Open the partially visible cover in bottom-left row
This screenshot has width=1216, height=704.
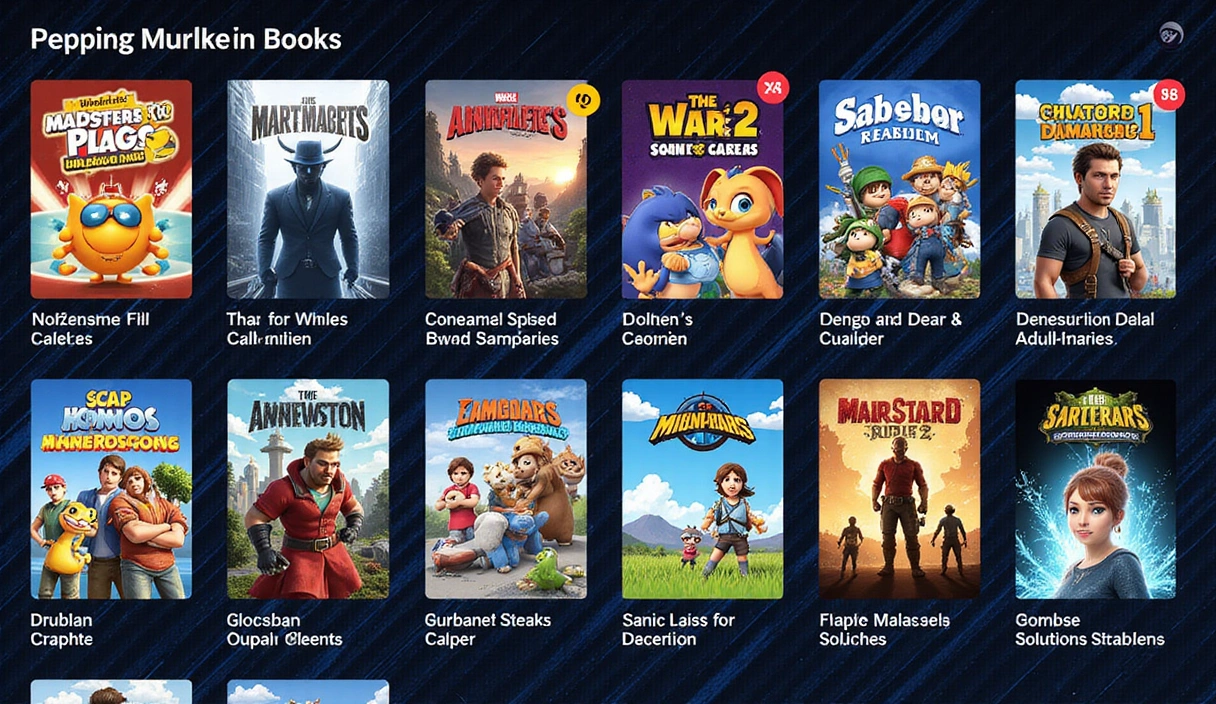coord(111,692)
